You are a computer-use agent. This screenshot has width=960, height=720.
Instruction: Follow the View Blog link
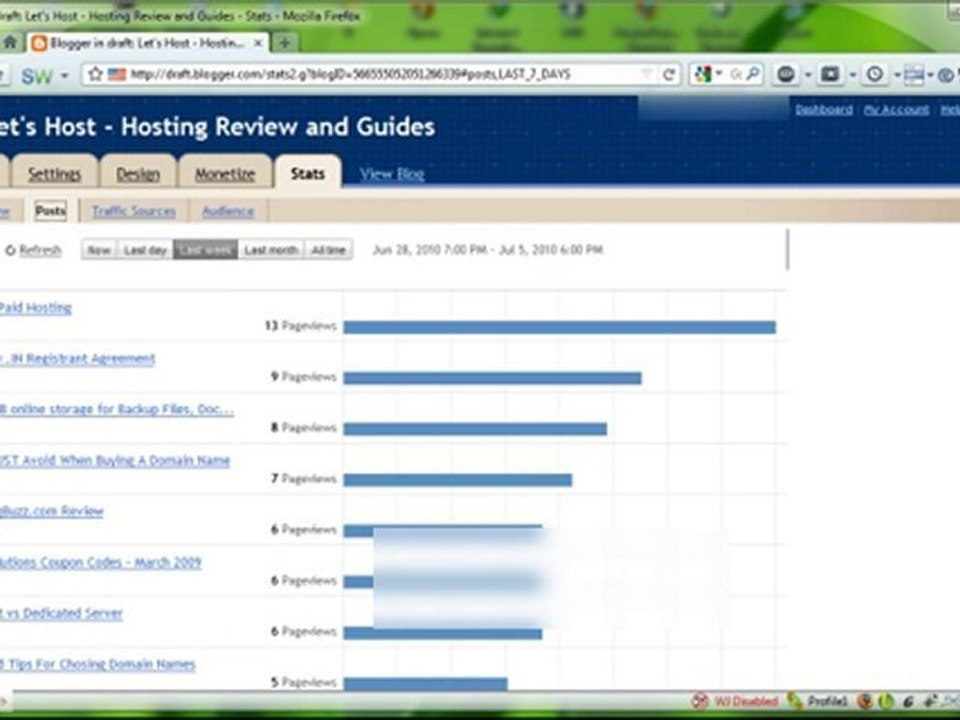[392, 174]
